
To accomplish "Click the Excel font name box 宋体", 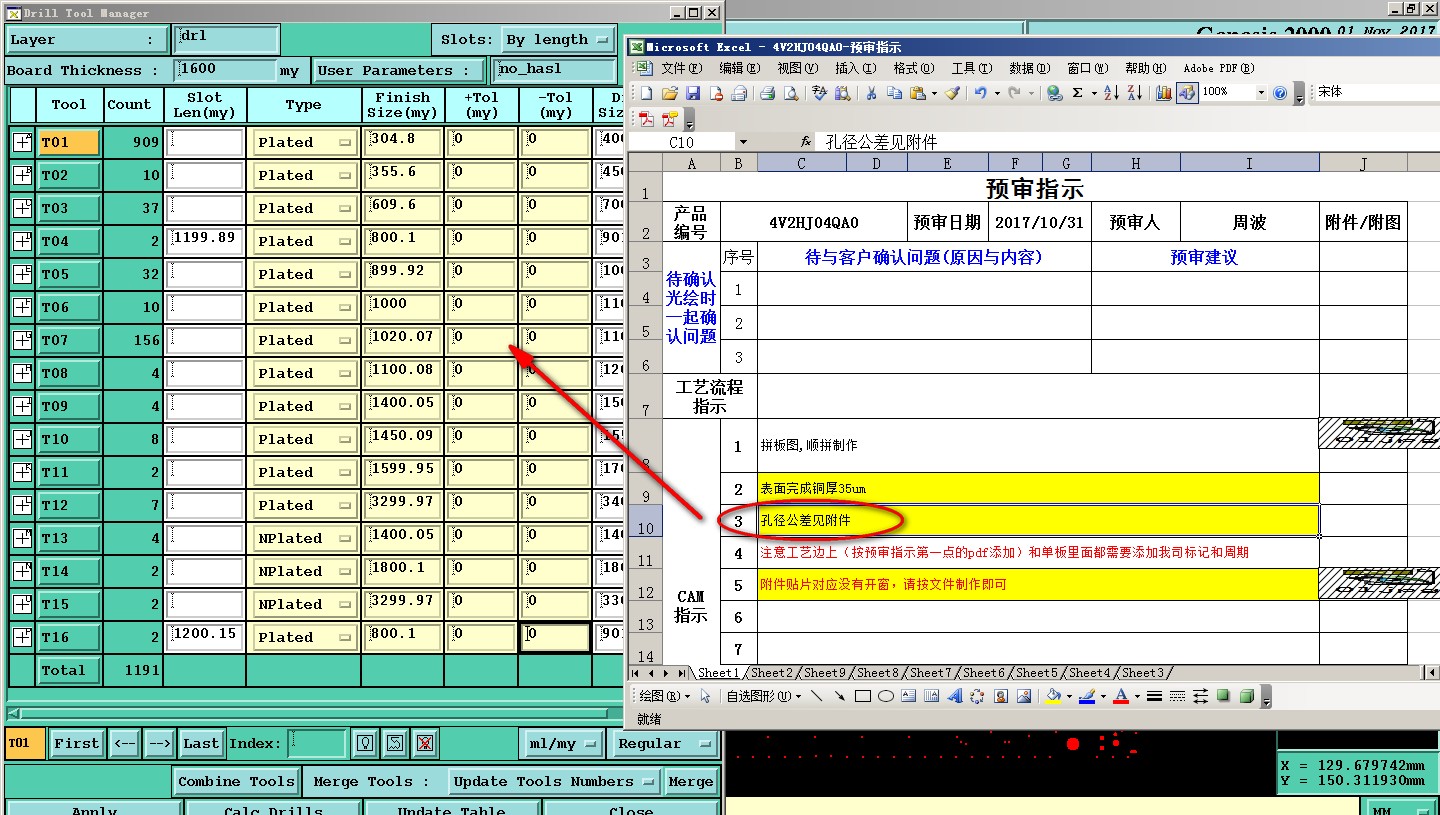I will pos(1376,92).
